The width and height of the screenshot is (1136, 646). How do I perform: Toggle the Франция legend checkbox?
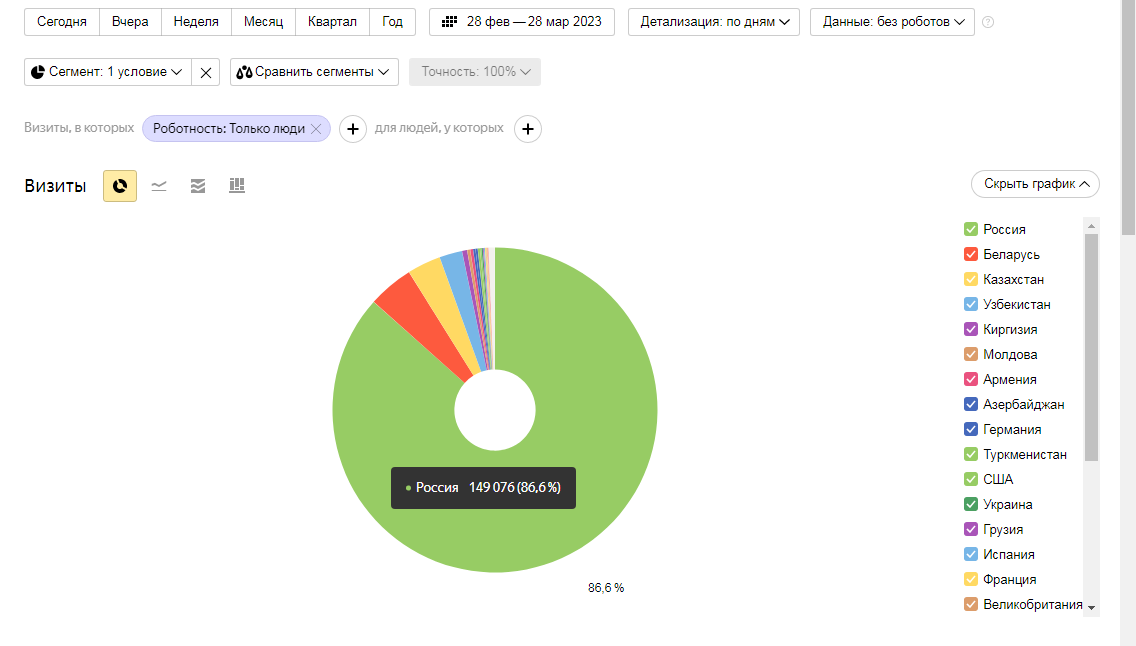[x=971, y=579]
